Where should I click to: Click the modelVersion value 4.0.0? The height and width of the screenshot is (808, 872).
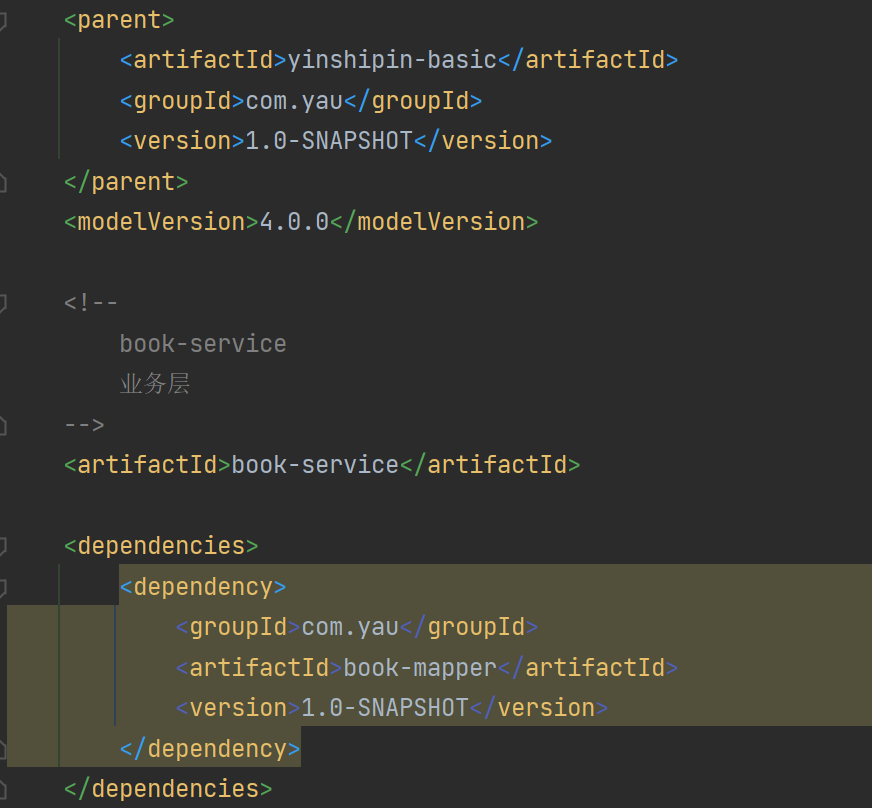[x=294, y=222]
